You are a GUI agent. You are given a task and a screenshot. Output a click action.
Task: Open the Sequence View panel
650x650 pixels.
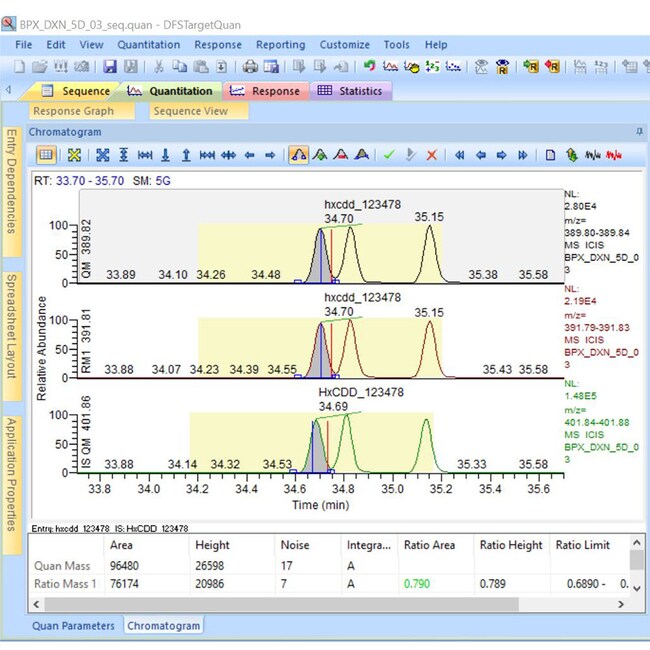190,111
